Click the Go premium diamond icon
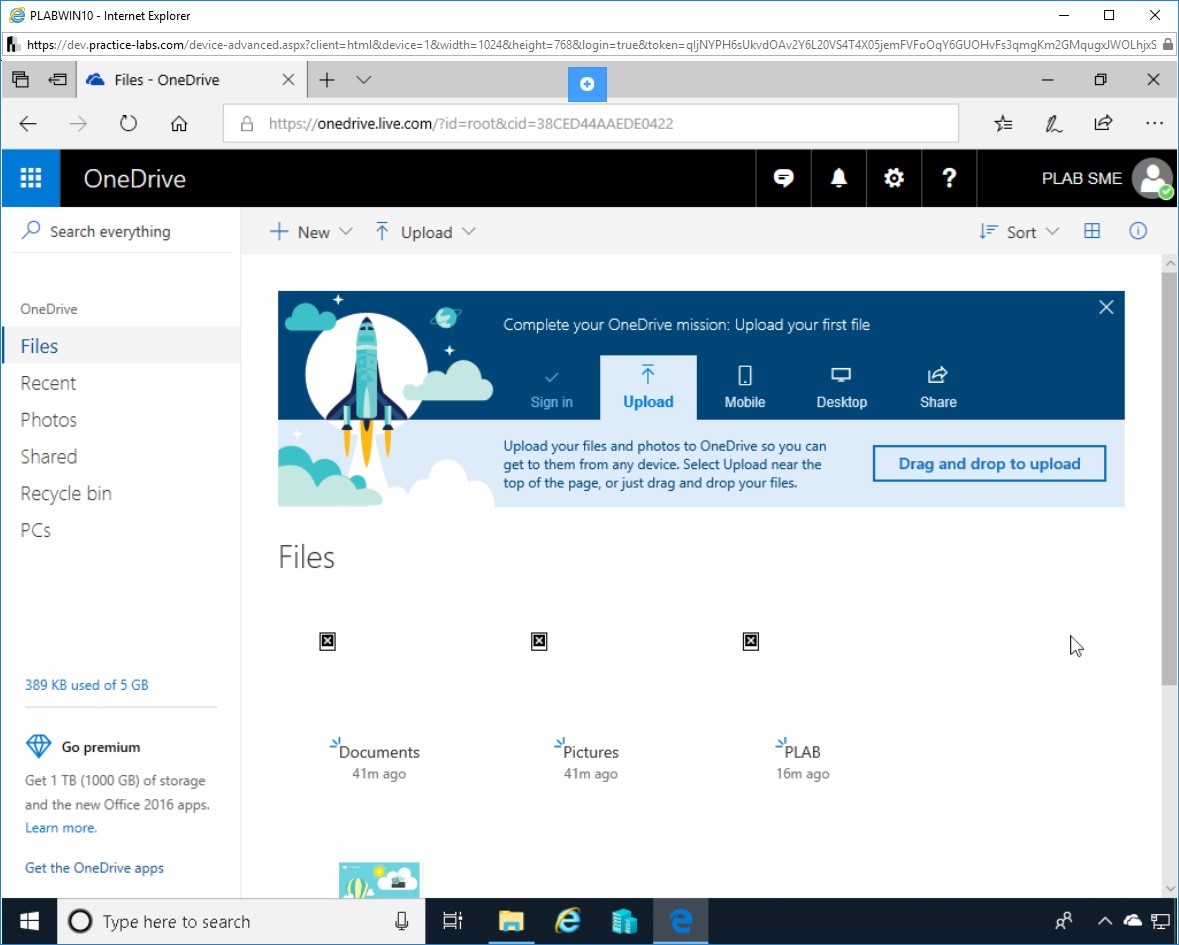Viewport: 1179px width, 945px height. pos(38,746)
